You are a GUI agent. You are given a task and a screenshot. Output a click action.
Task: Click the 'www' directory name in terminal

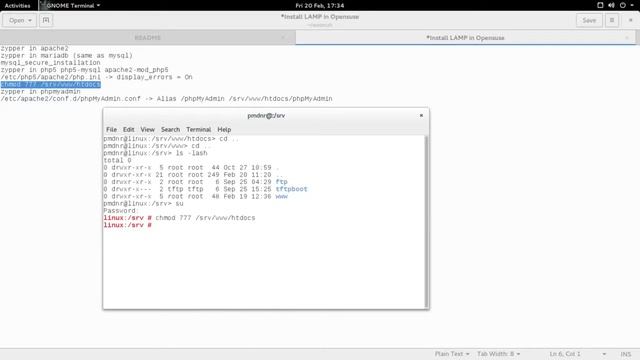[x=282, y=196]
